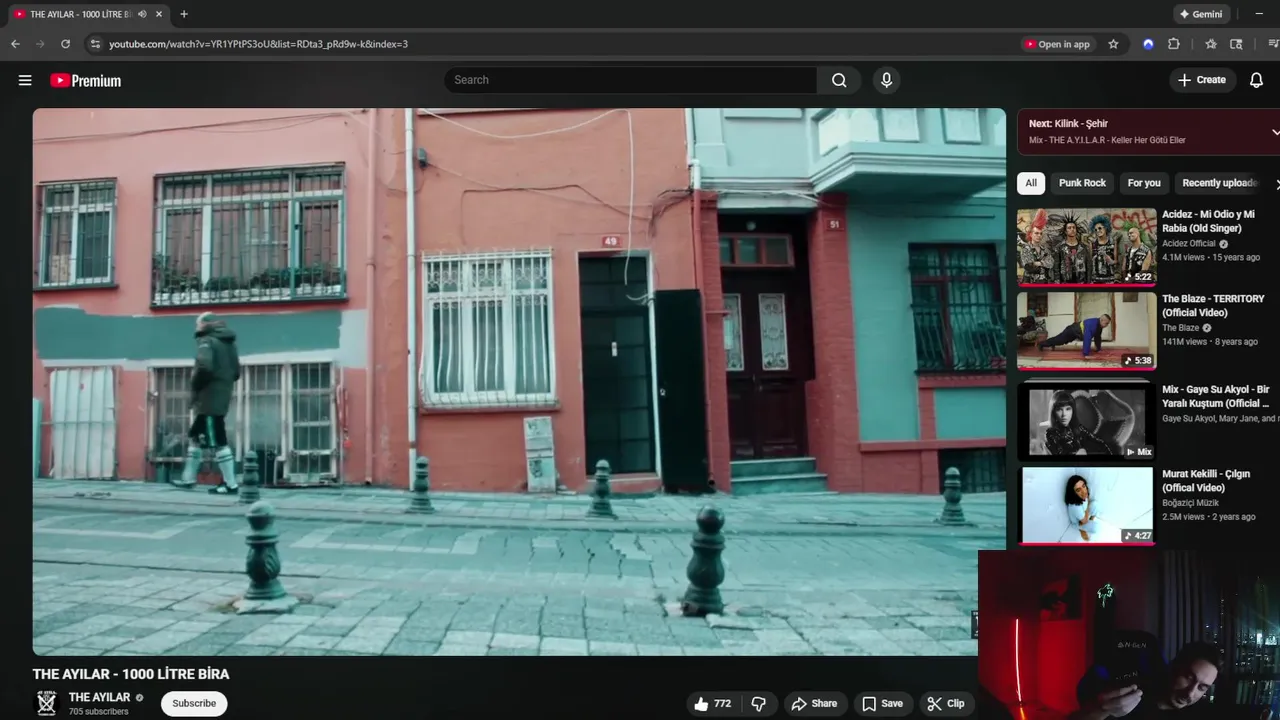Click the Acidez - Mi Odio y Mi Rabia title
Viewport: 1280px width, 720px height.
pyautogui.click(x=1208, y=221)
